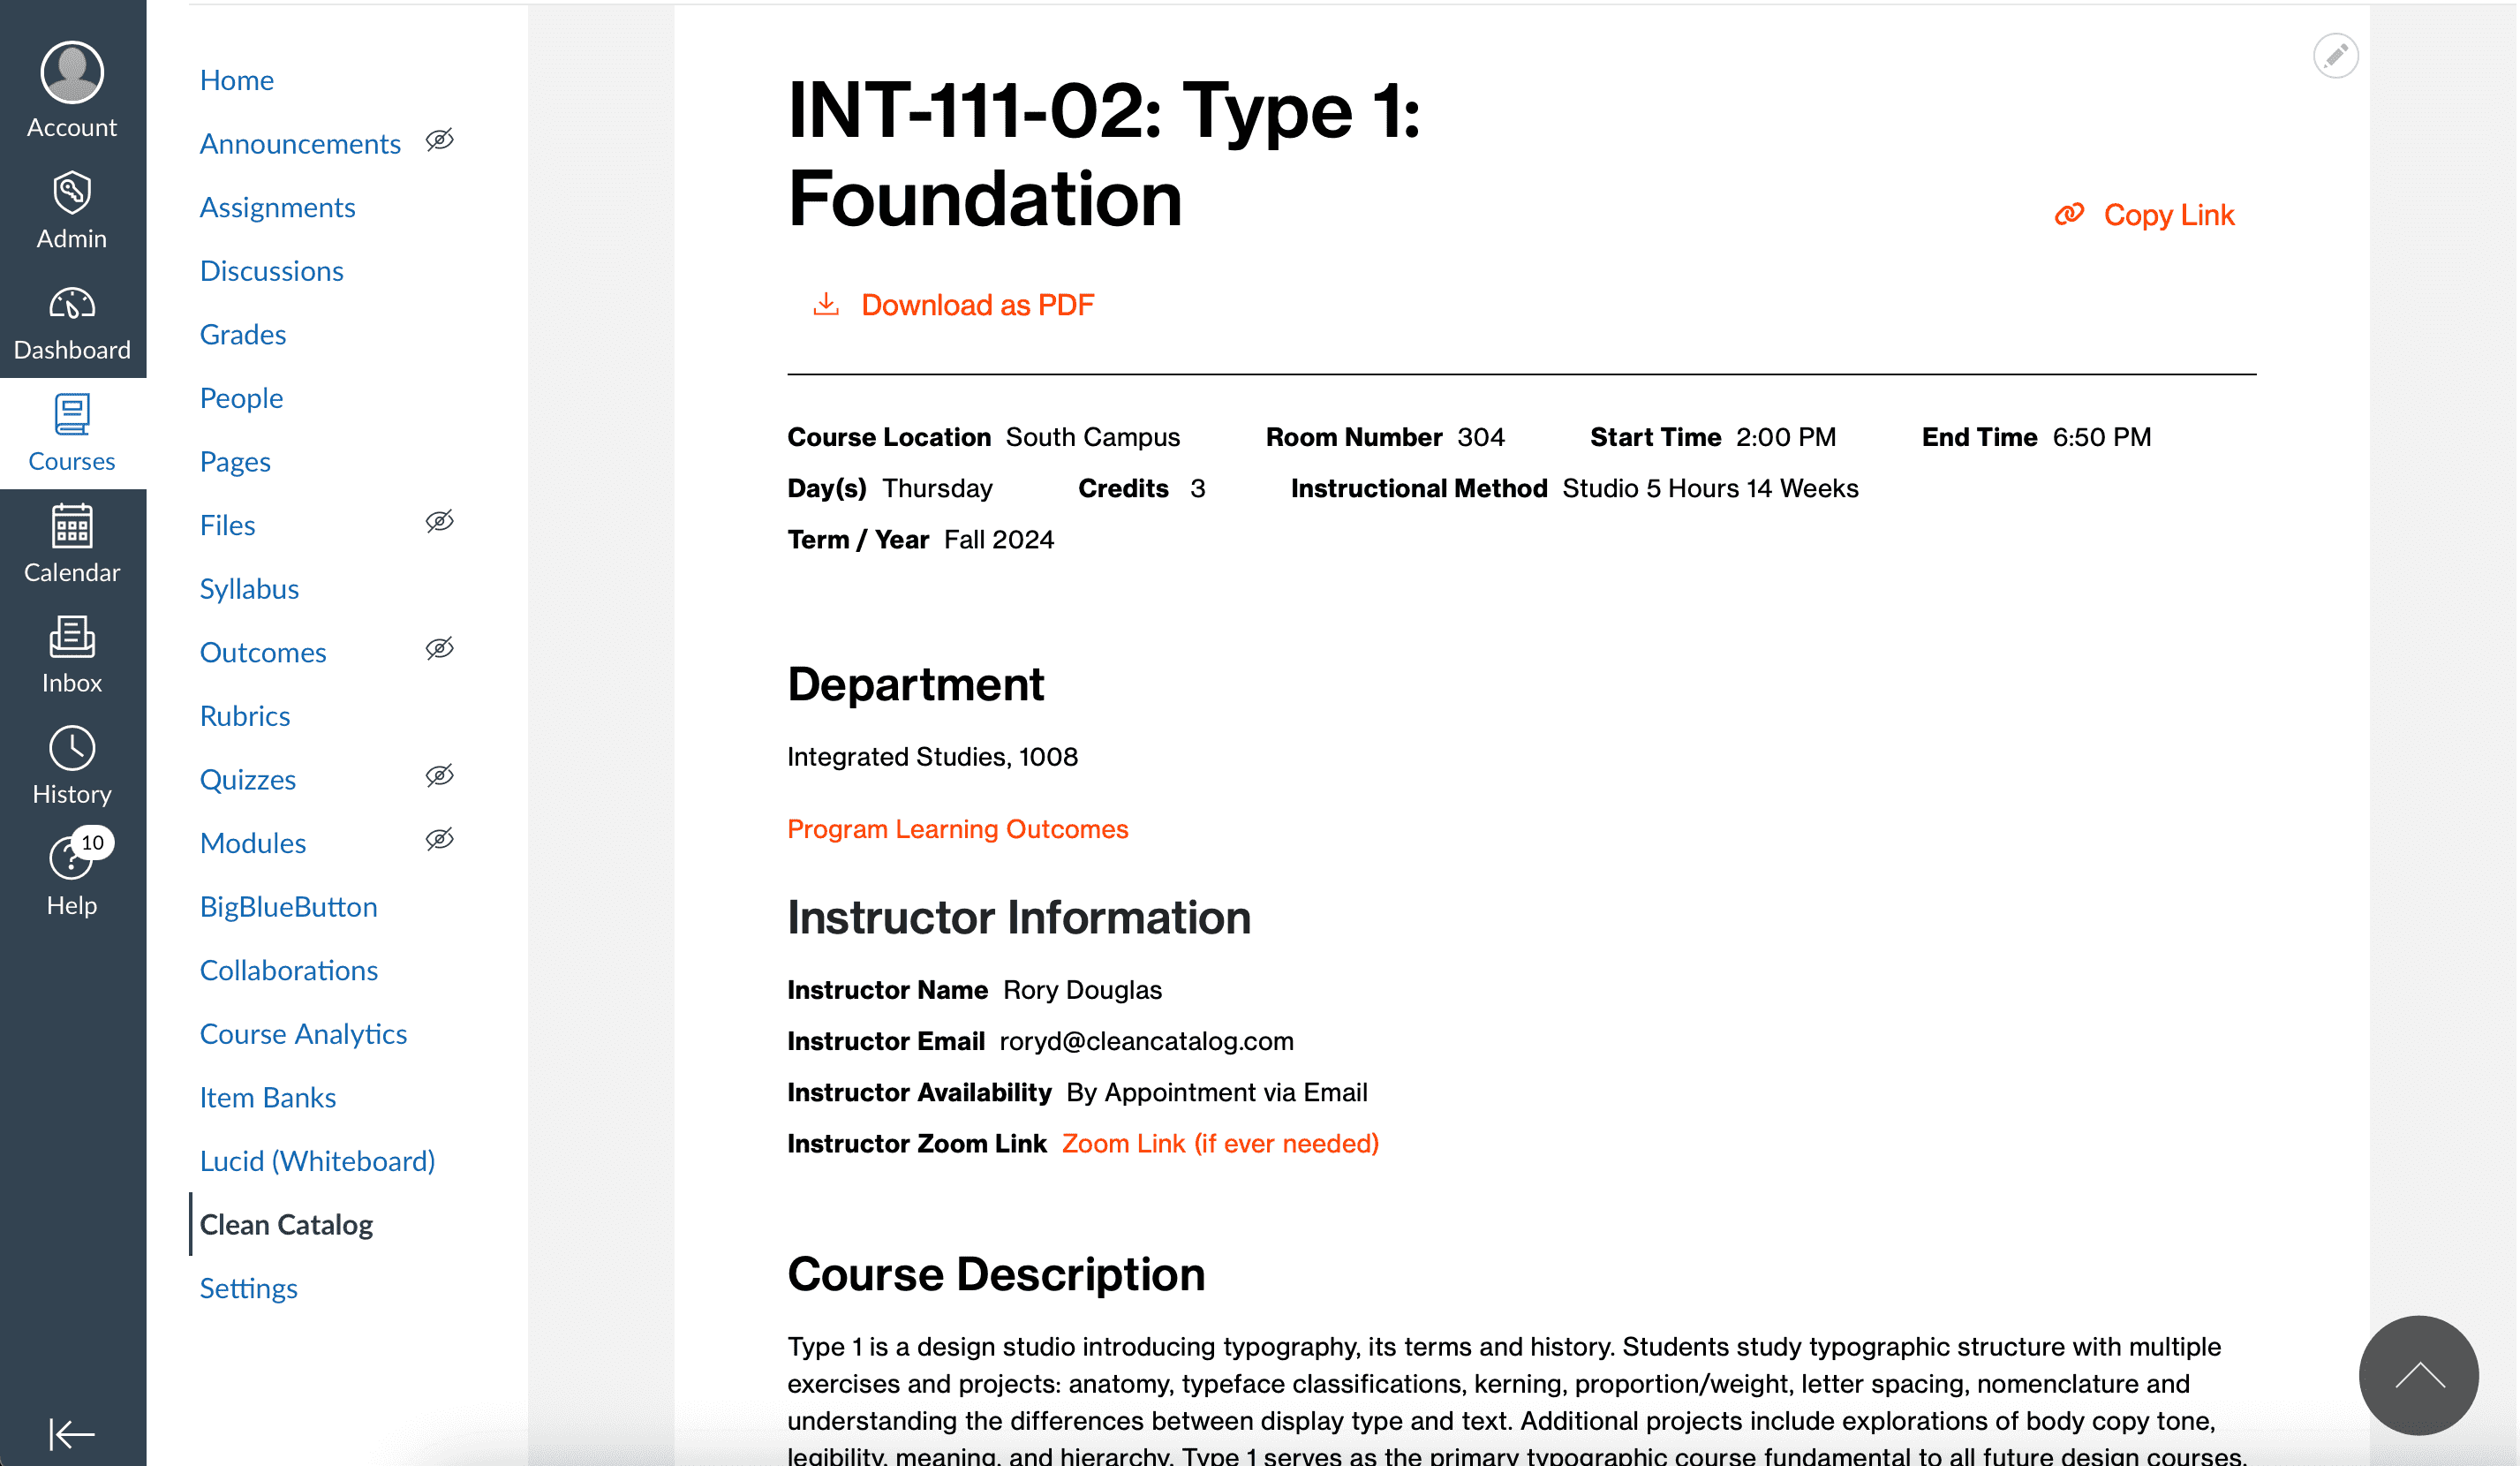
Task: Open Help with 10 badge
Action: (72, 860)
